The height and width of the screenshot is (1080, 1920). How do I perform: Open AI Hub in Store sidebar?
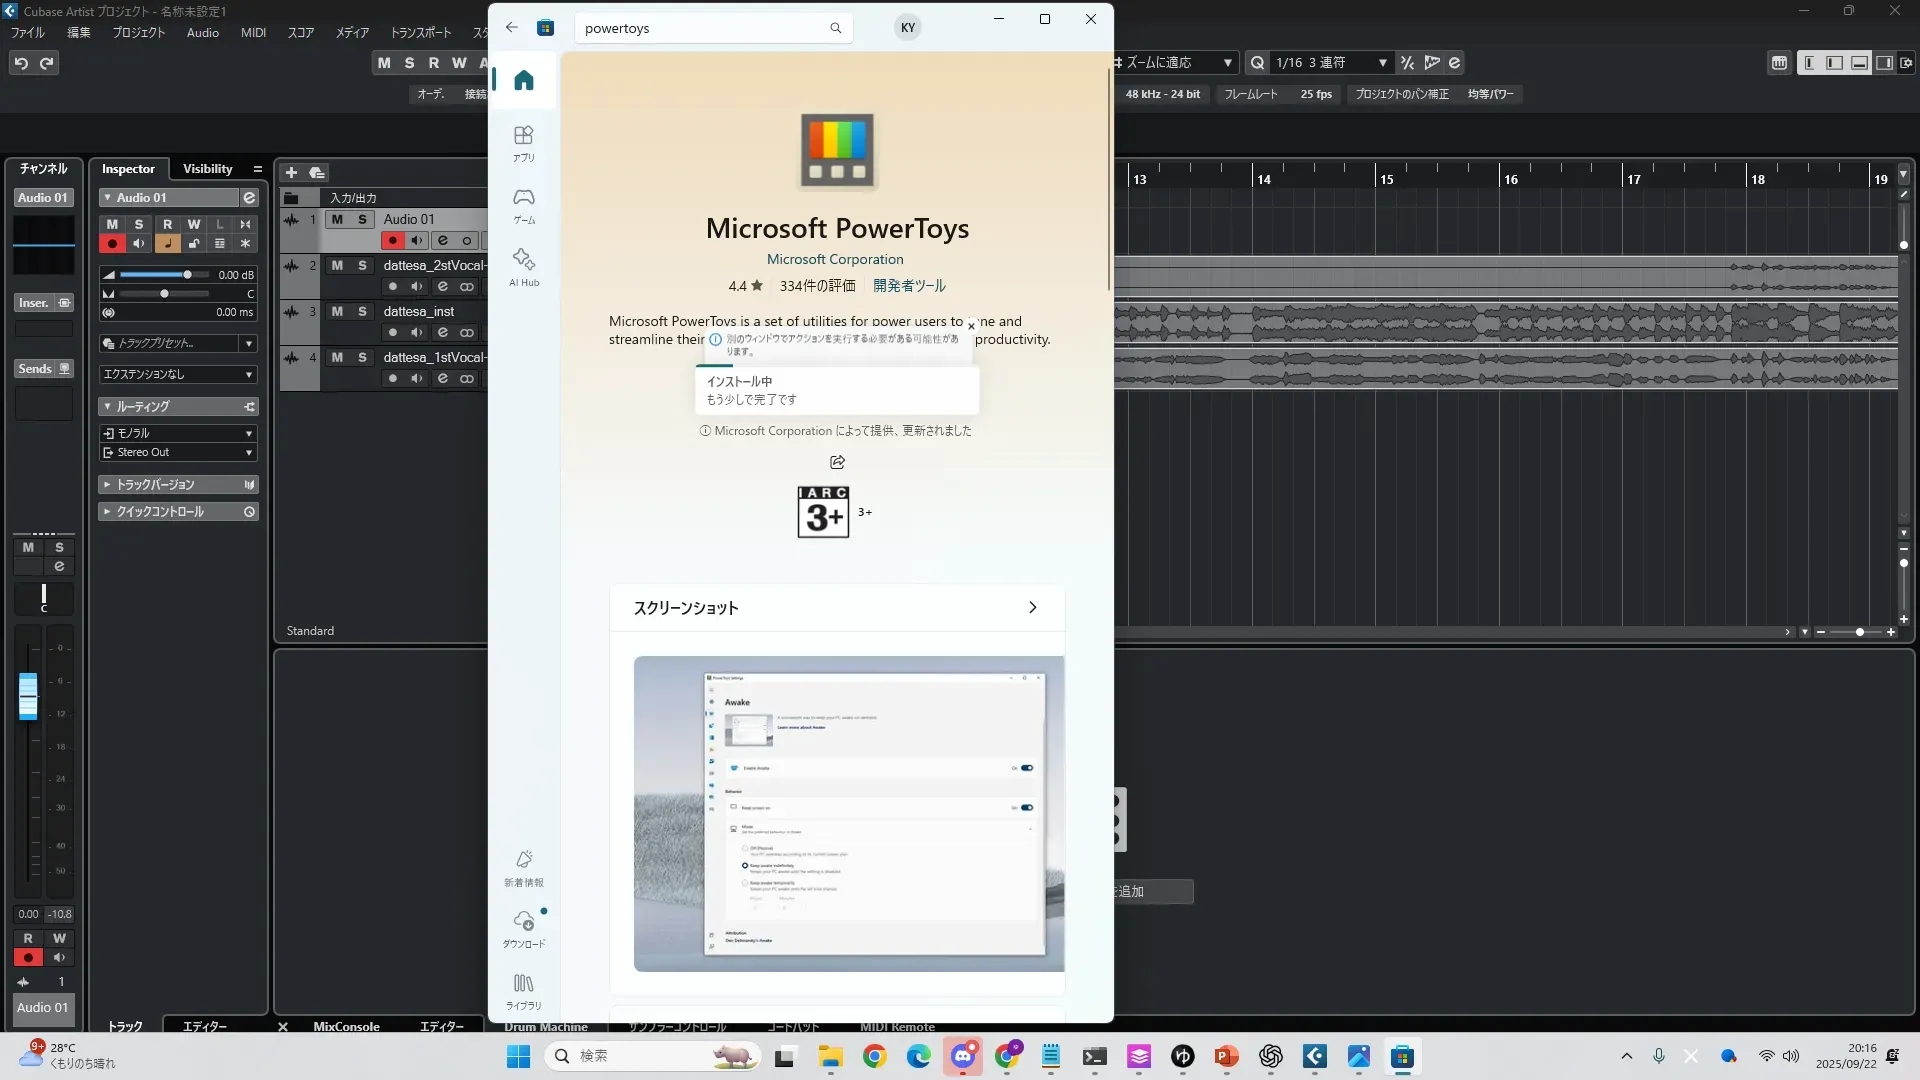(523, 267)
